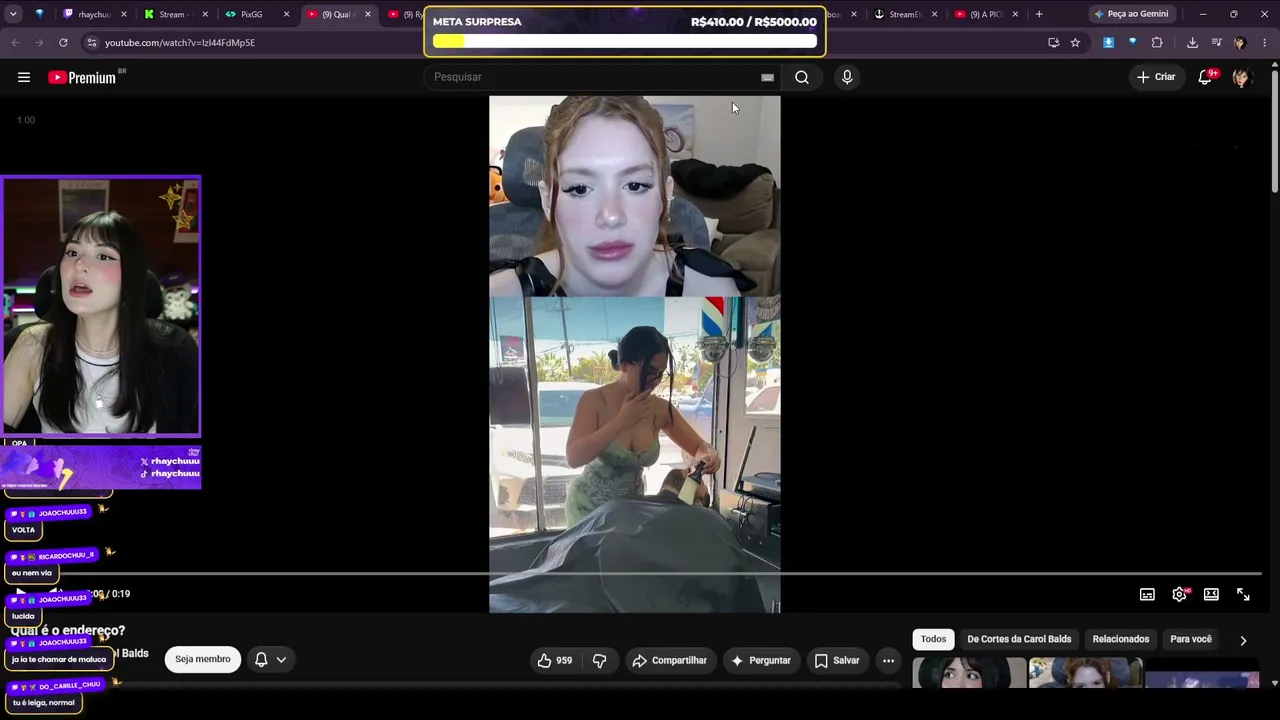The width and height of the screenshot is (1280, 720).
Task: Switch to the StreamElements tab
Action: point(905,14)
